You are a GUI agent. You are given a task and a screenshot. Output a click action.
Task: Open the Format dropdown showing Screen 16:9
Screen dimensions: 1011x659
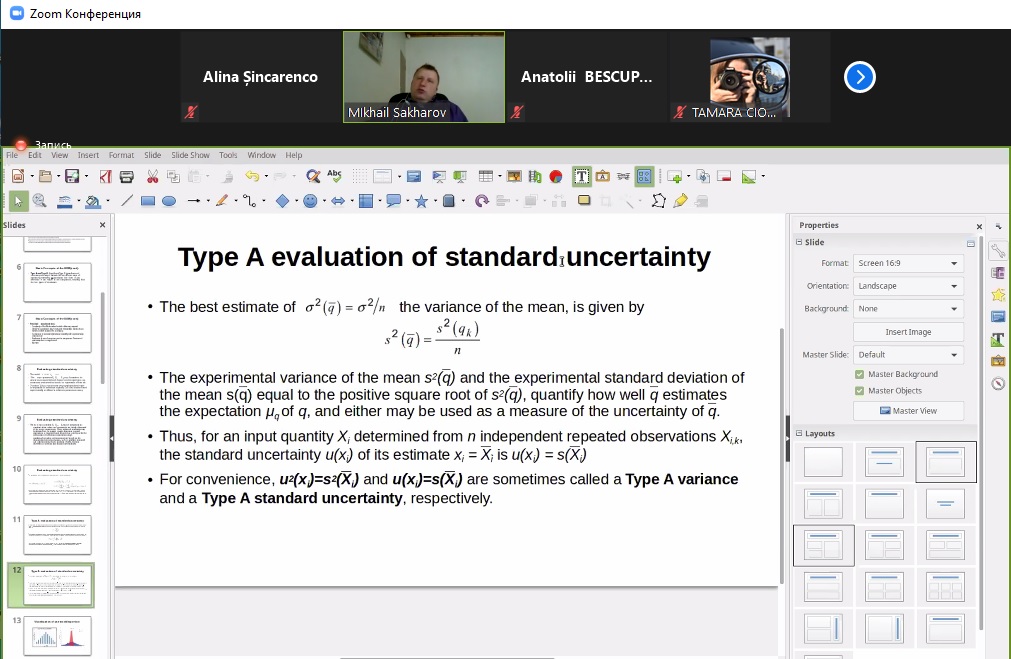click(x=908, y=264)
